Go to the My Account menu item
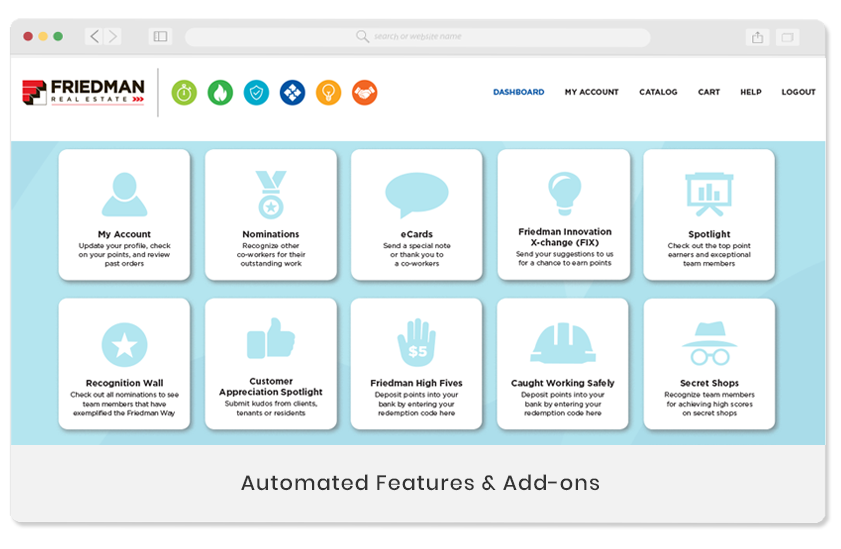Viewport: 841px width, 549px height. pyautogui.click(x=591, y=92)
